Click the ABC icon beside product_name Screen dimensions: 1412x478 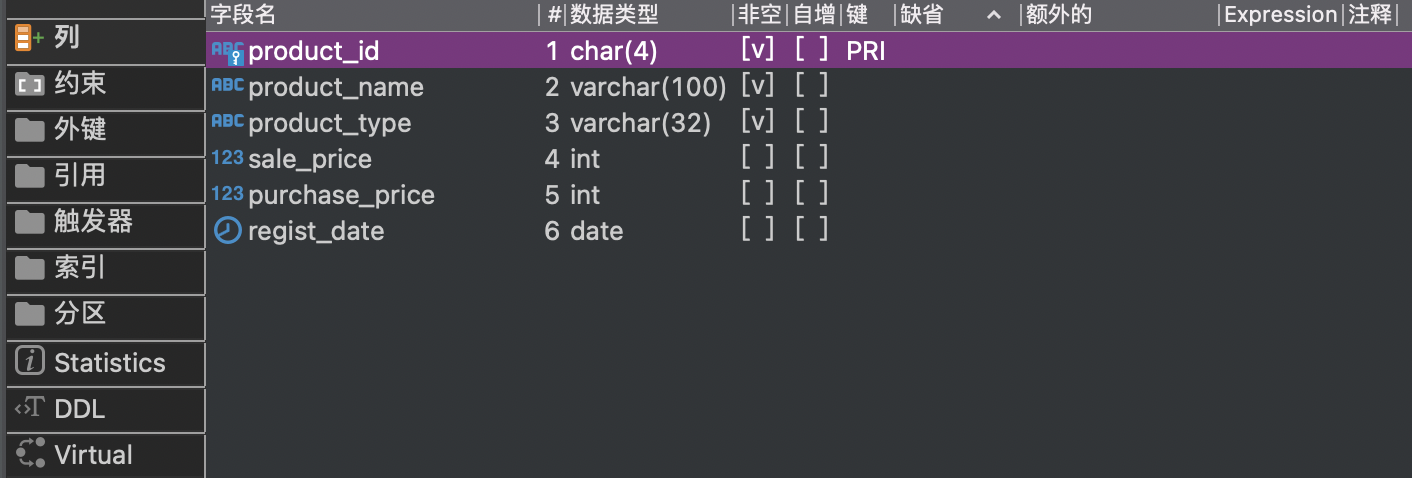point(228,87)
